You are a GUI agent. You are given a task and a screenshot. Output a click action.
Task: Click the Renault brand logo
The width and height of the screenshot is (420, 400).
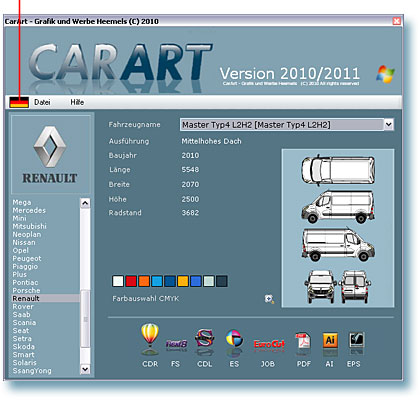point(50,155)
